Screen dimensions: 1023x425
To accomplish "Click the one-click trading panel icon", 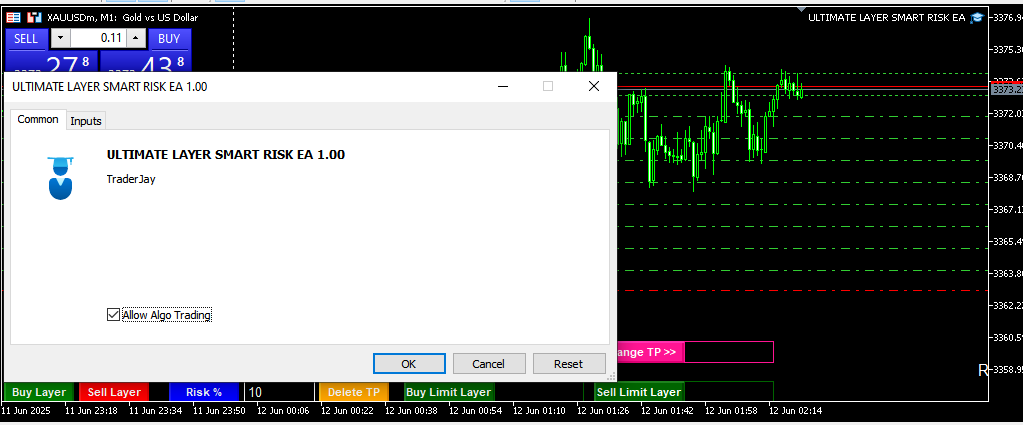I will point(14,18).
